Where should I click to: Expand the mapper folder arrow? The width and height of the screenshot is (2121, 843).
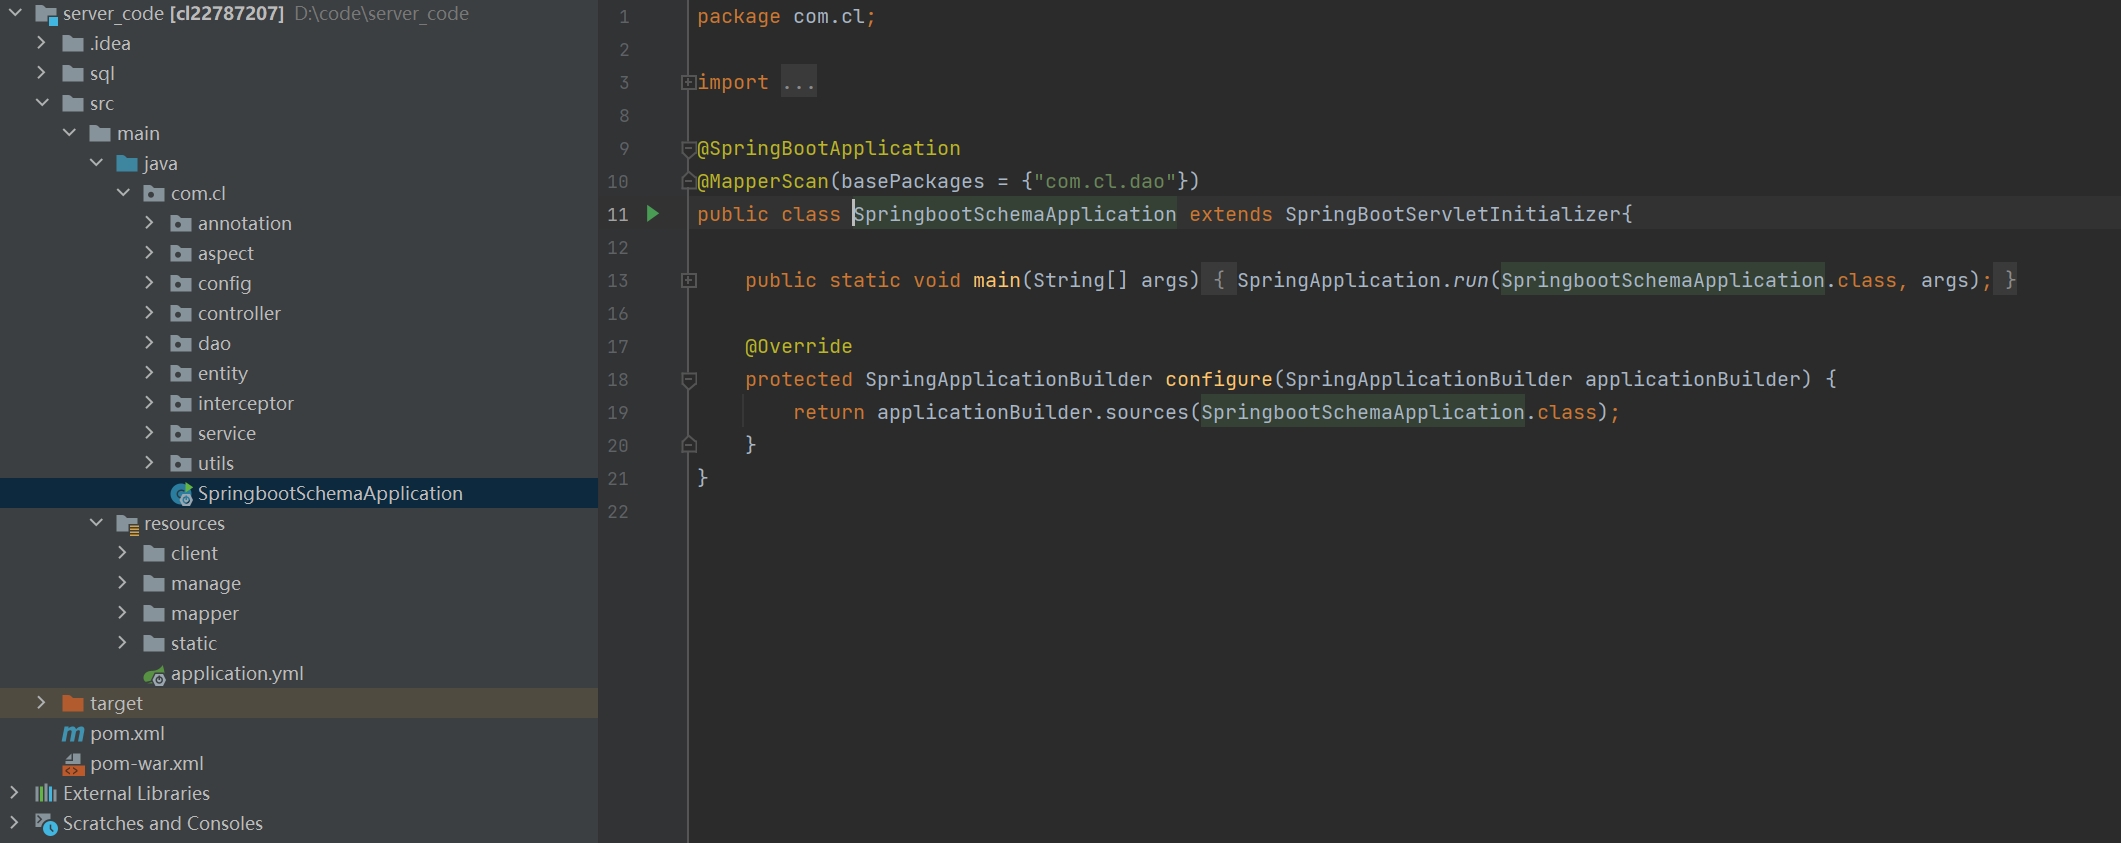tap(122, 613)
